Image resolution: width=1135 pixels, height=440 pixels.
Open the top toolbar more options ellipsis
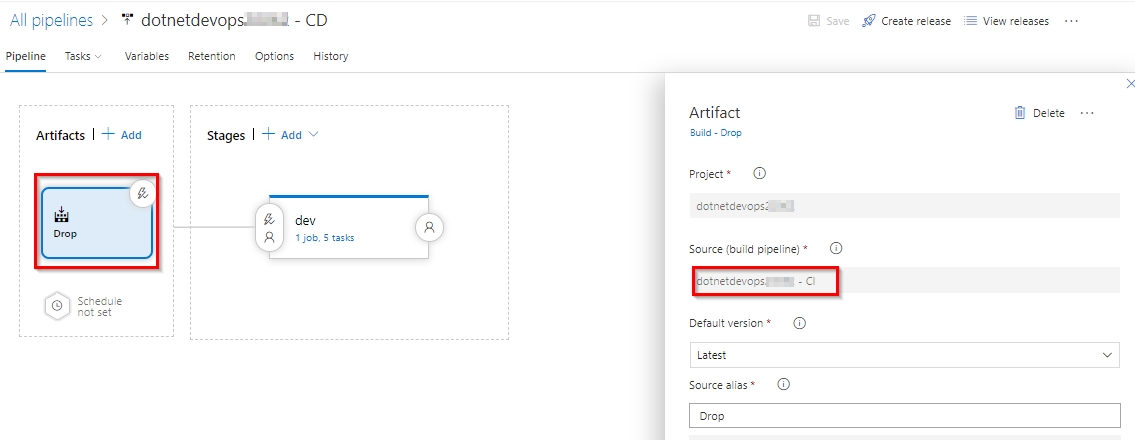[1071, 21]
